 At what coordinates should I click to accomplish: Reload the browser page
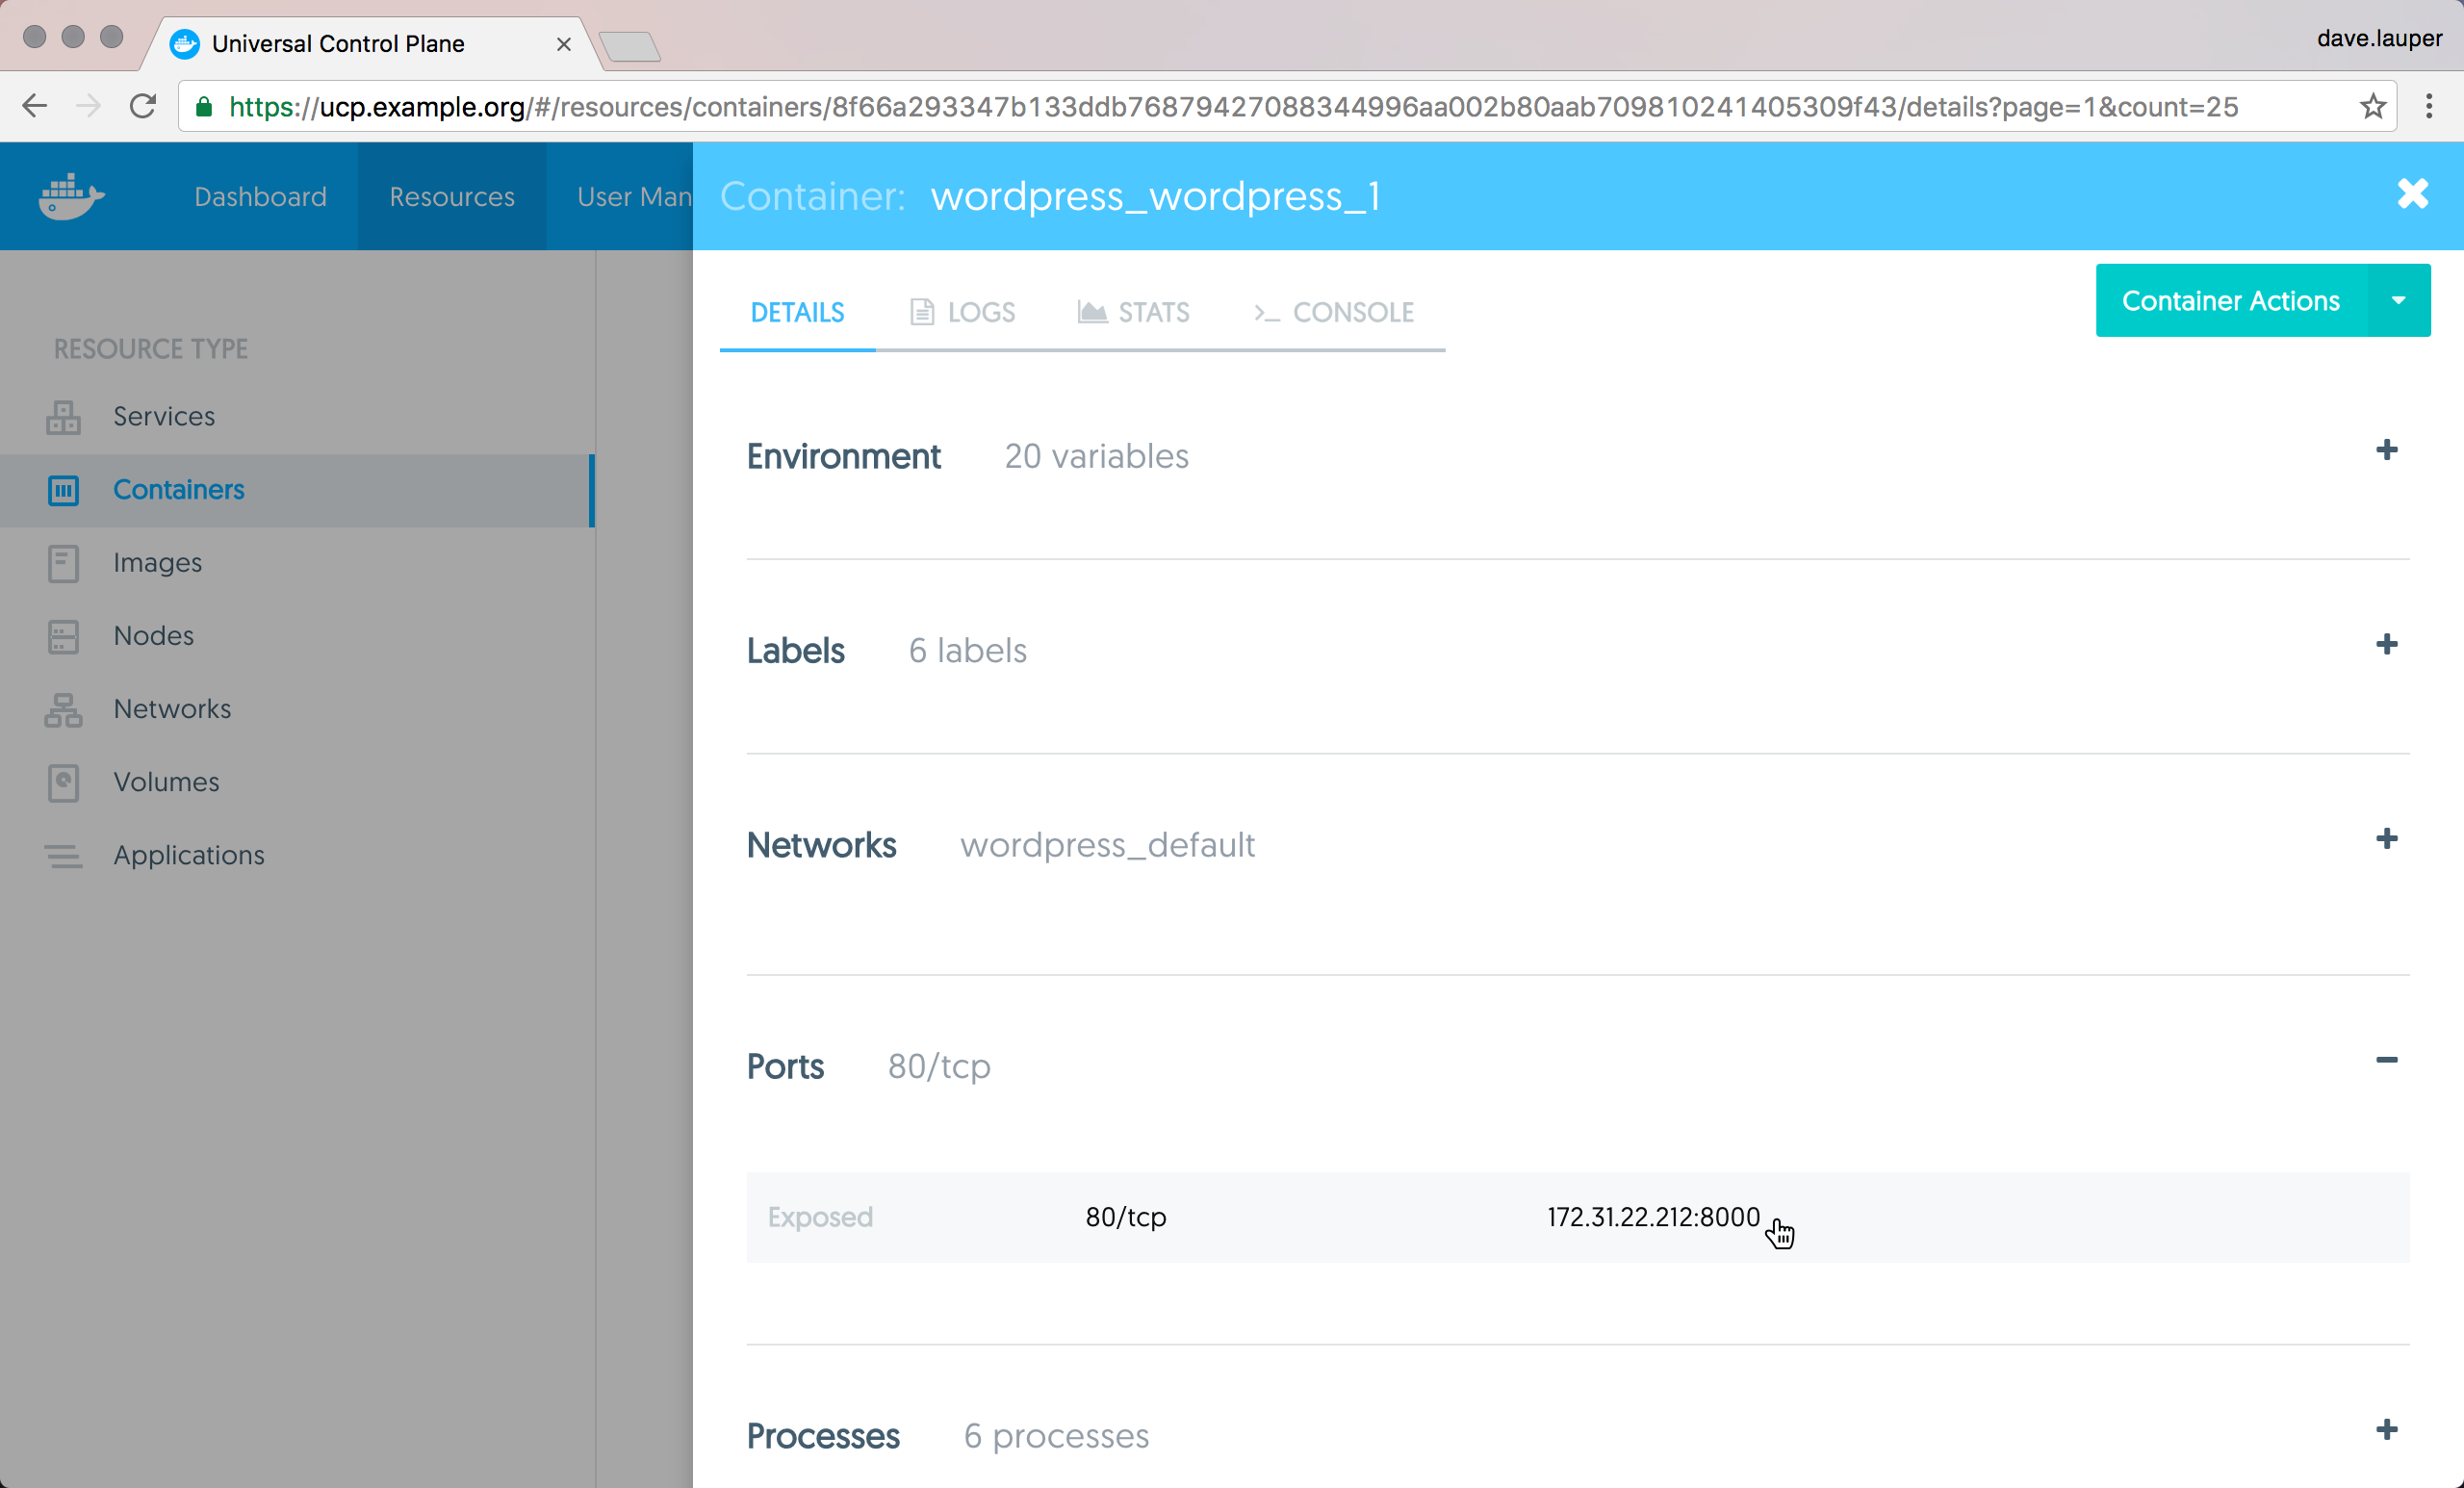(143, 106)
